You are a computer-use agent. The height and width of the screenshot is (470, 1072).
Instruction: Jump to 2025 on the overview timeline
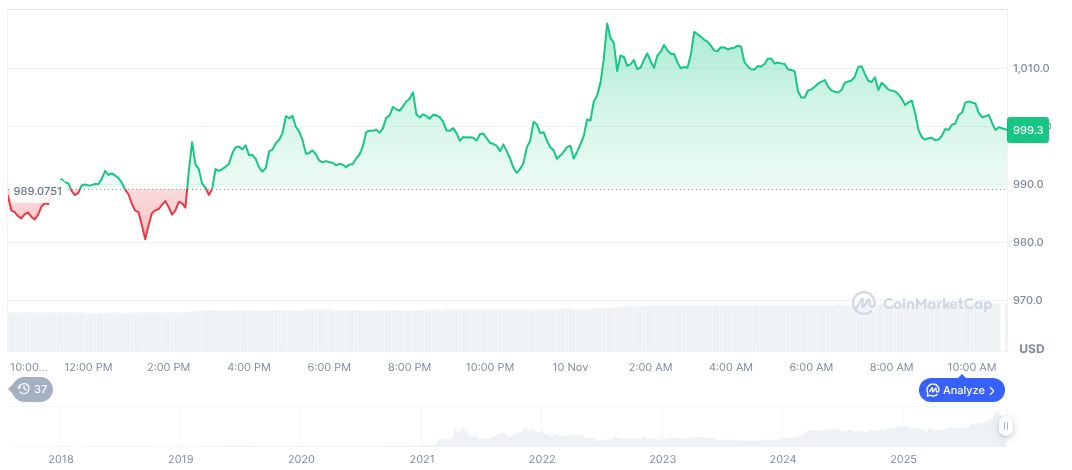904,459
